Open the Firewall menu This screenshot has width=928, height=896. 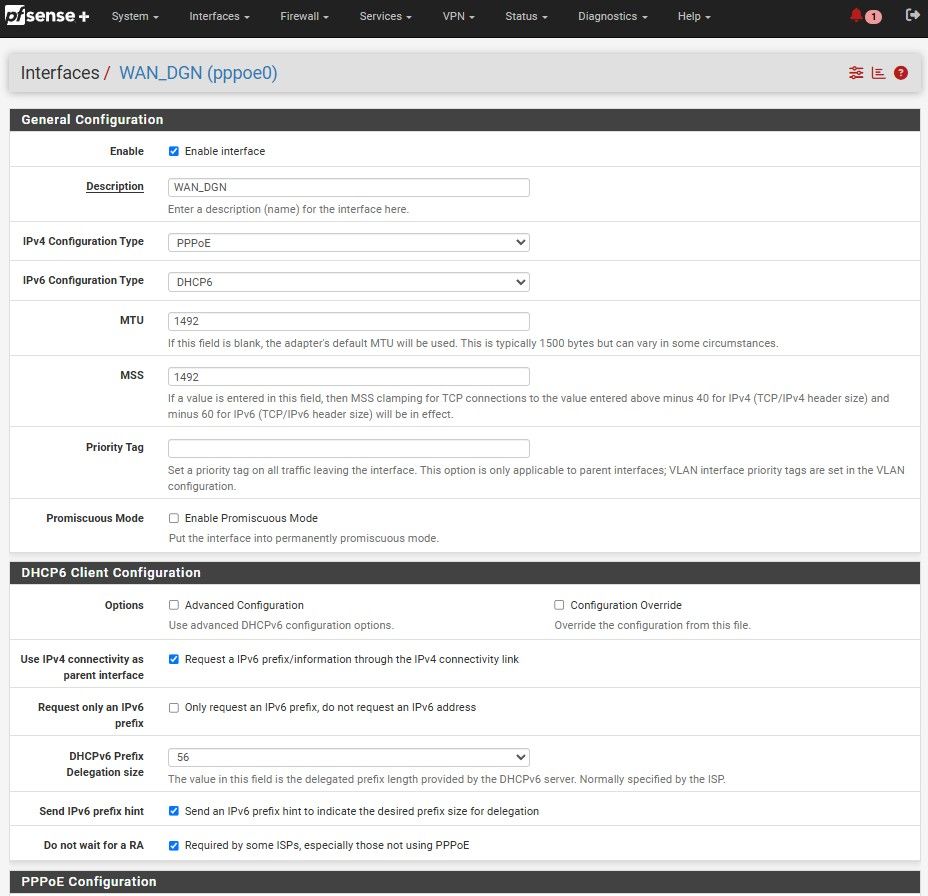304,17
